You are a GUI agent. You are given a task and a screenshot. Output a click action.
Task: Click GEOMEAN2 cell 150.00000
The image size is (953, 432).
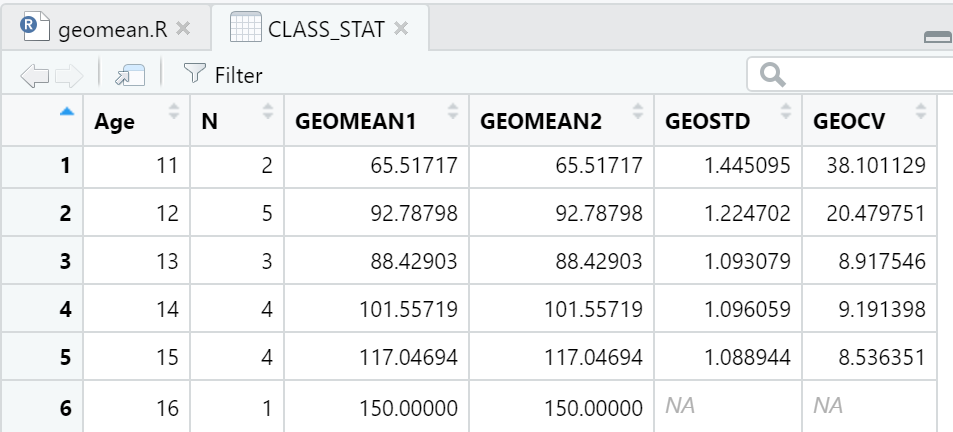[x=561, y=408]
